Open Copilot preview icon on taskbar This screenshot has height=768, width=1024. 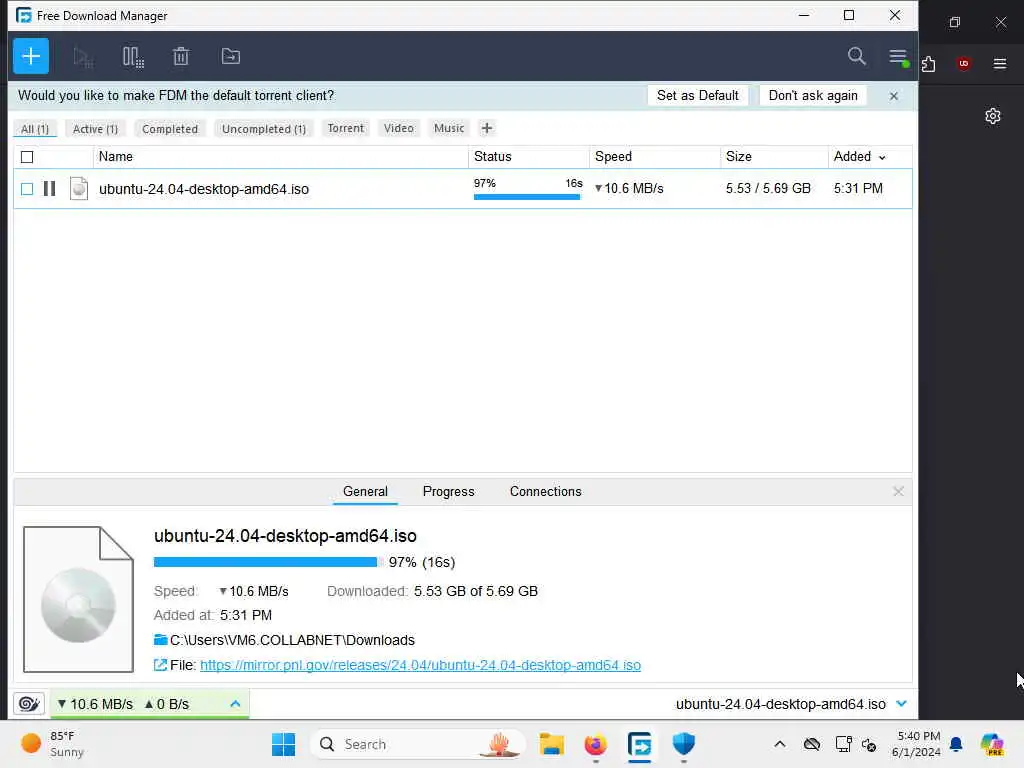click(x=992, y=744)
